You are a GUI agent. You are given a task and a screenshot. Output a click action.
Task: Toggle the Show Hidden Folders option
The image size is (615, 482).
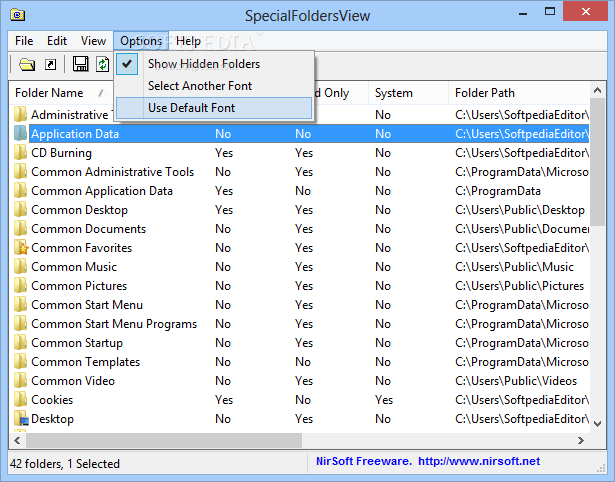203,64
